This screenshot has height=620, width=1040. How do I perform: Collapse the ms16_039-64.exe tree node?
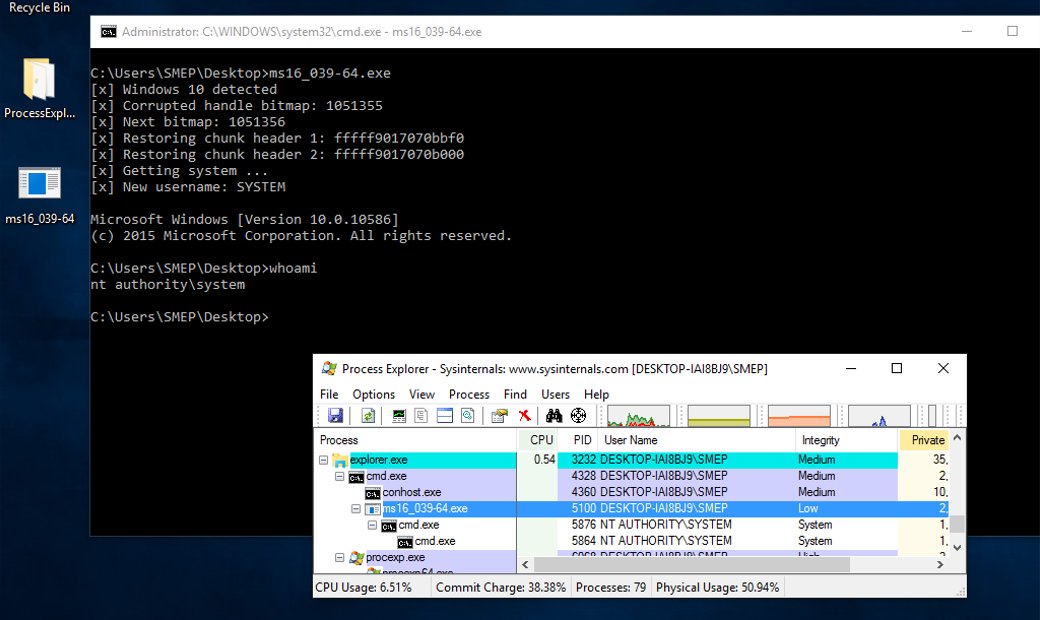[356, 509]
